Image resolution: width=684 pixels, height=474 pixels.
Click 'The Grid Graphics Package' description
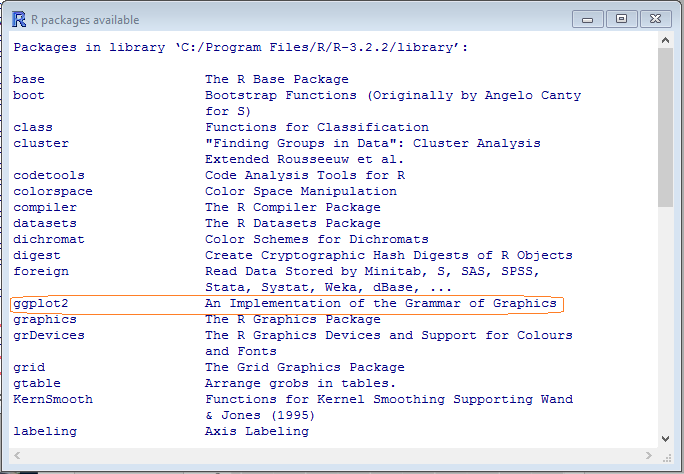point(305,368)
